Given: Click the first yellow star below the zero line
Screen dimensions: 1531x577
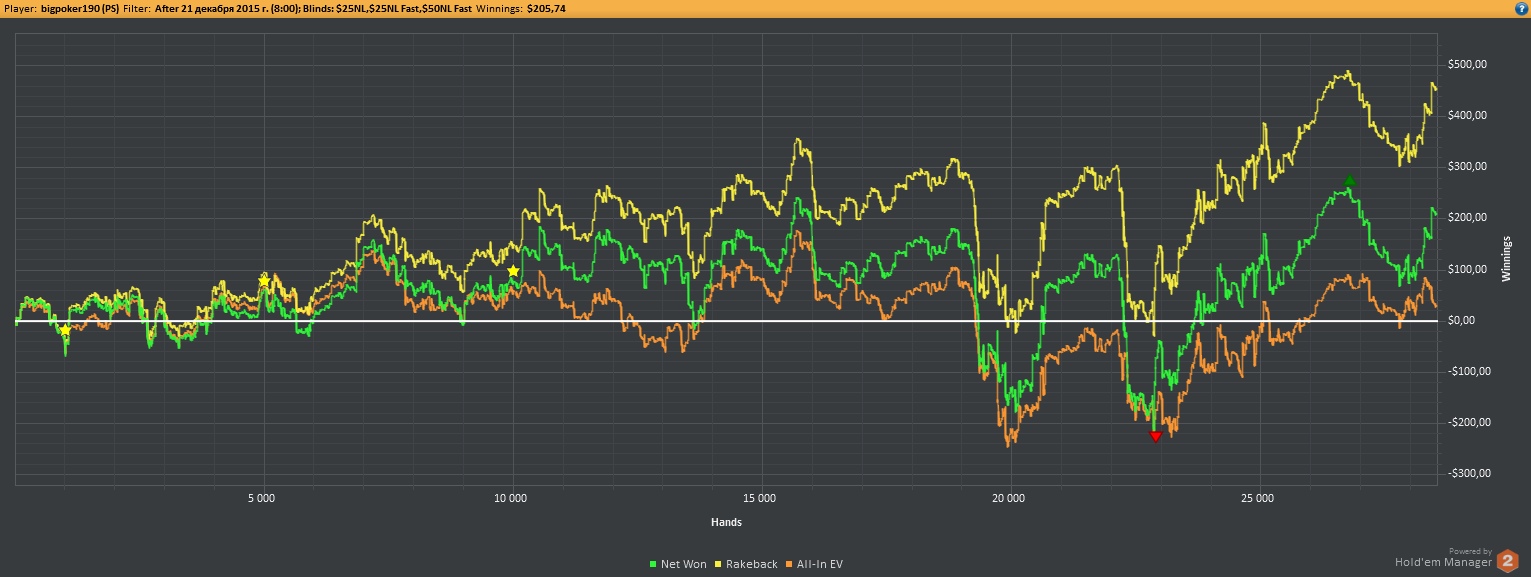Looking at the screenshot, I should pyautogui.click(x=65, y=330).
